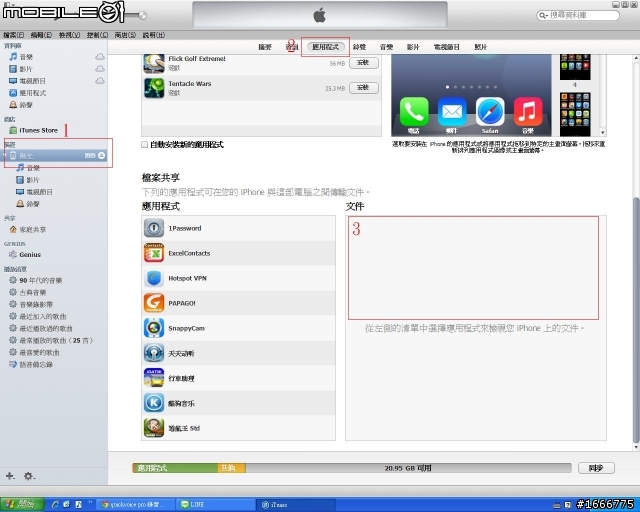Select 應用程式 in the library sidebar
Screen dimensions: 640x512
[33, 93]
